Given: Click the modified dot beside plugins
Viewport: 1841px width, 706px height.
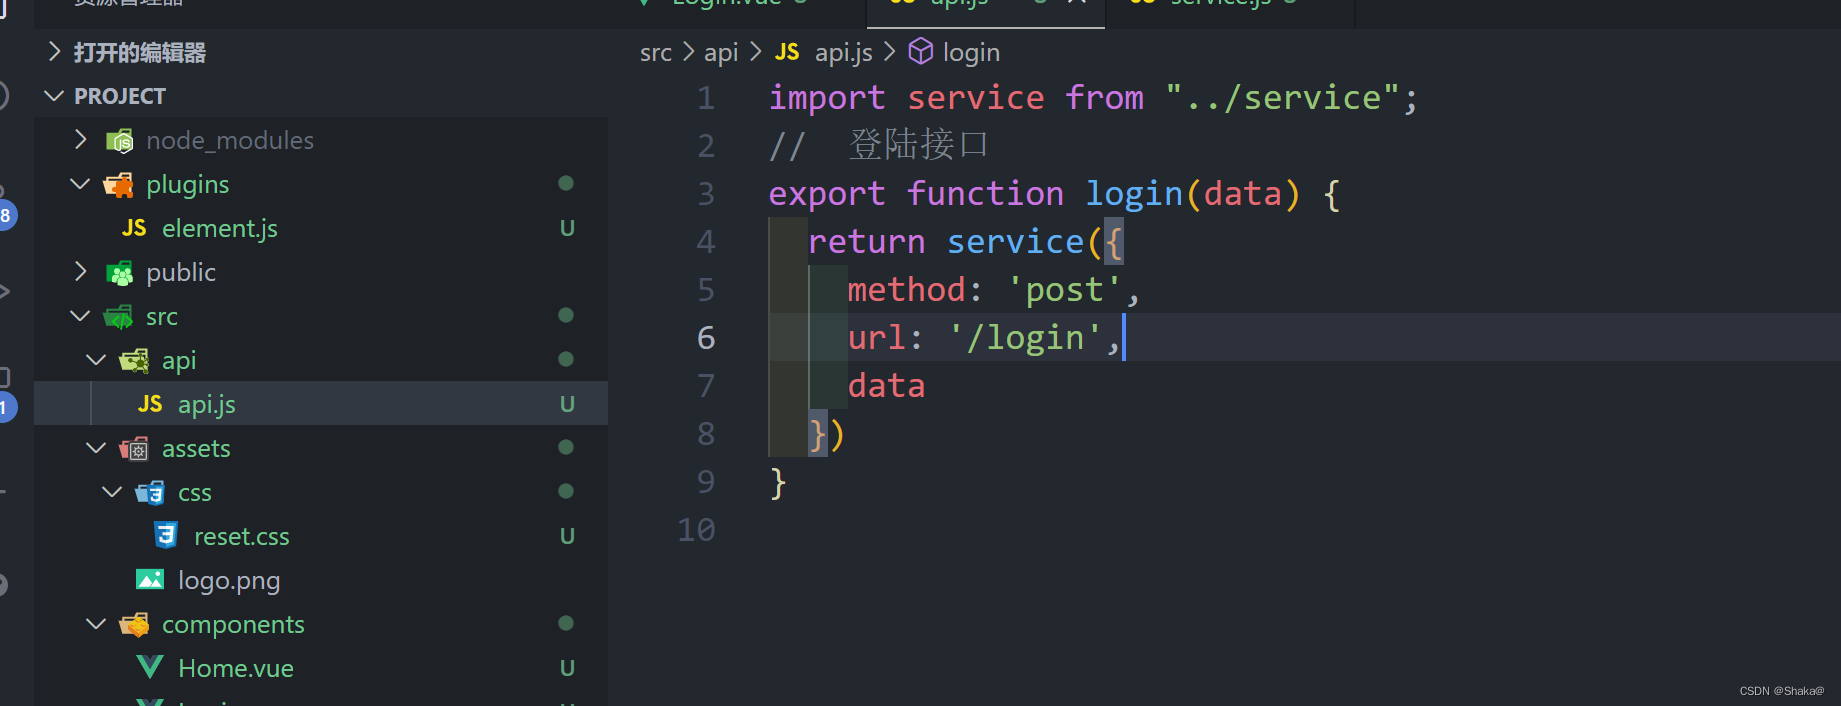Looking at the screenshot, I should (x=566, y=183).
